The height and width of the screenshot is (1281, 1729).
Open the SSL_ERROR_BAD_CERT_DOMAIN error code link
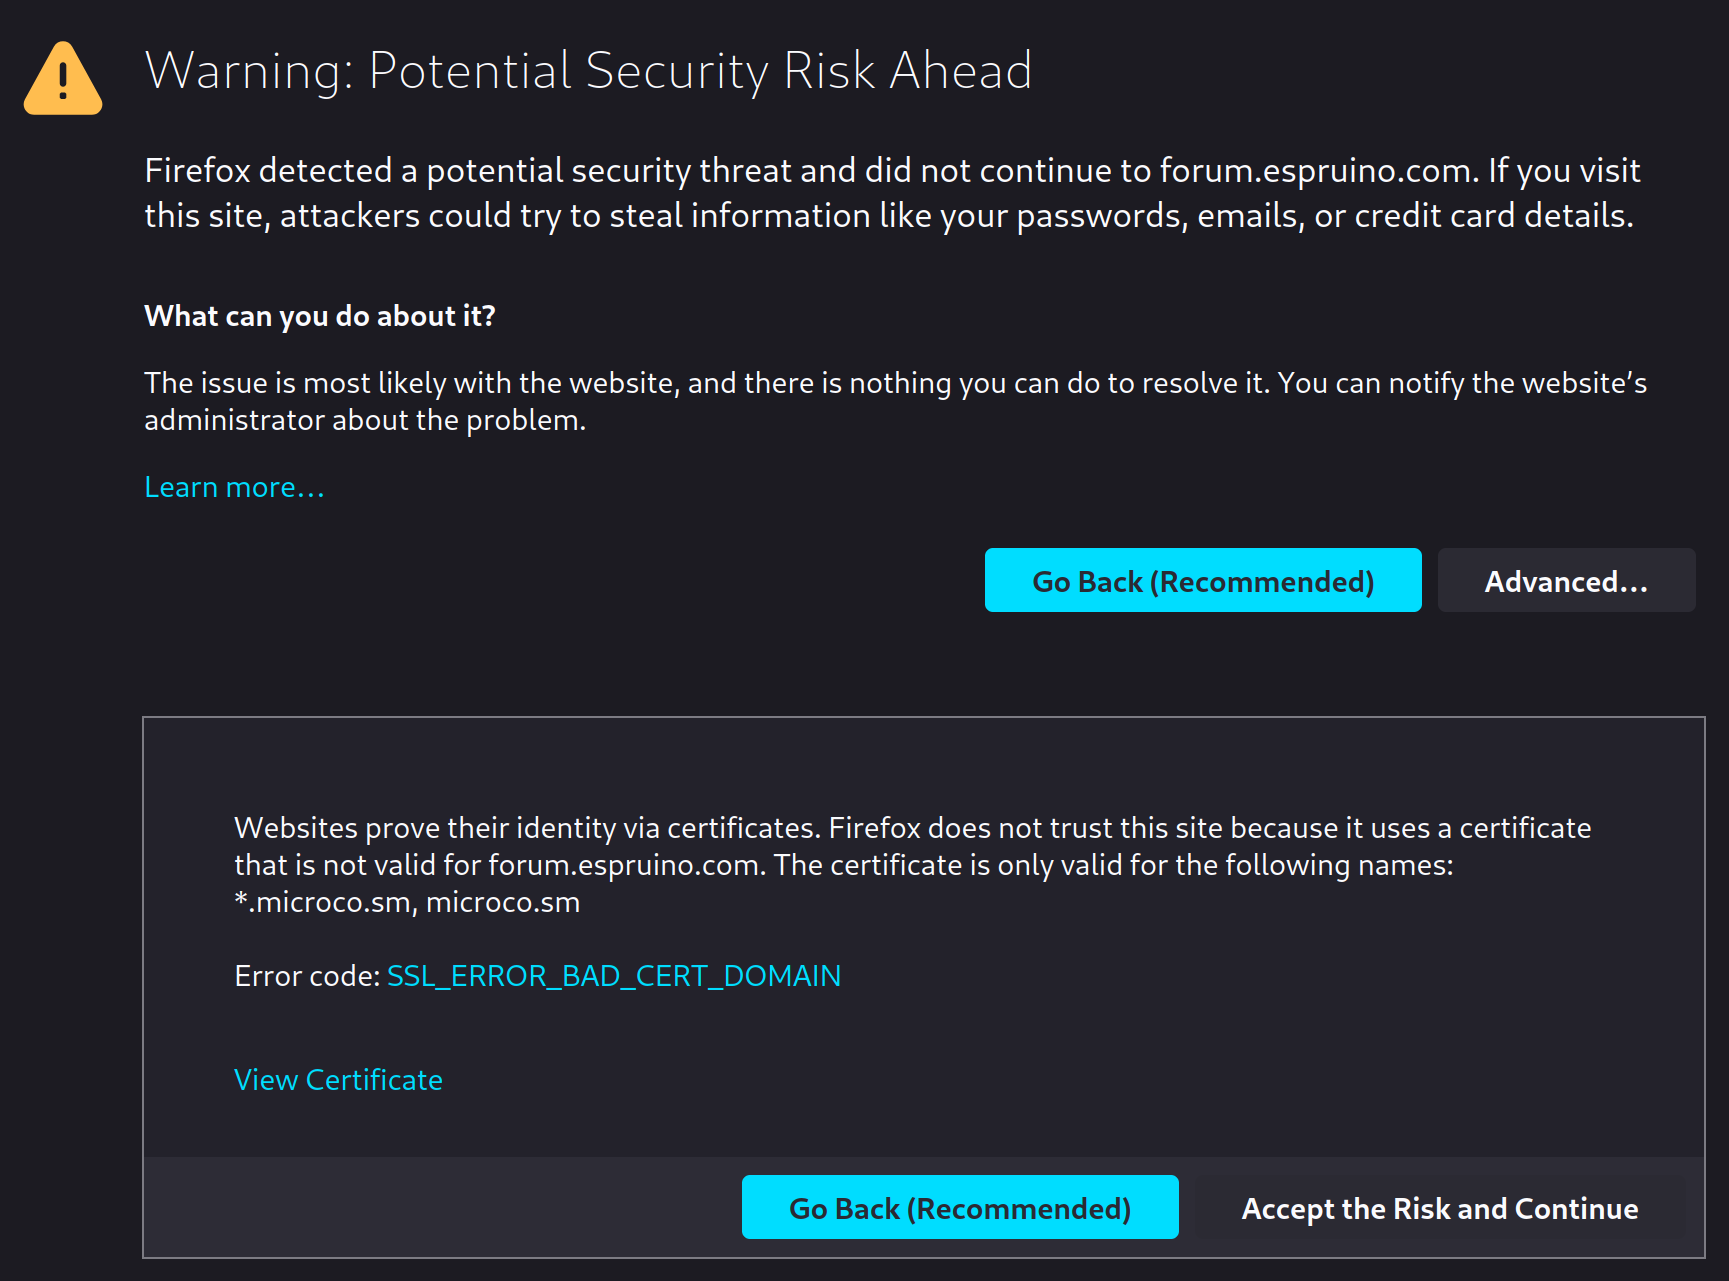614,976
